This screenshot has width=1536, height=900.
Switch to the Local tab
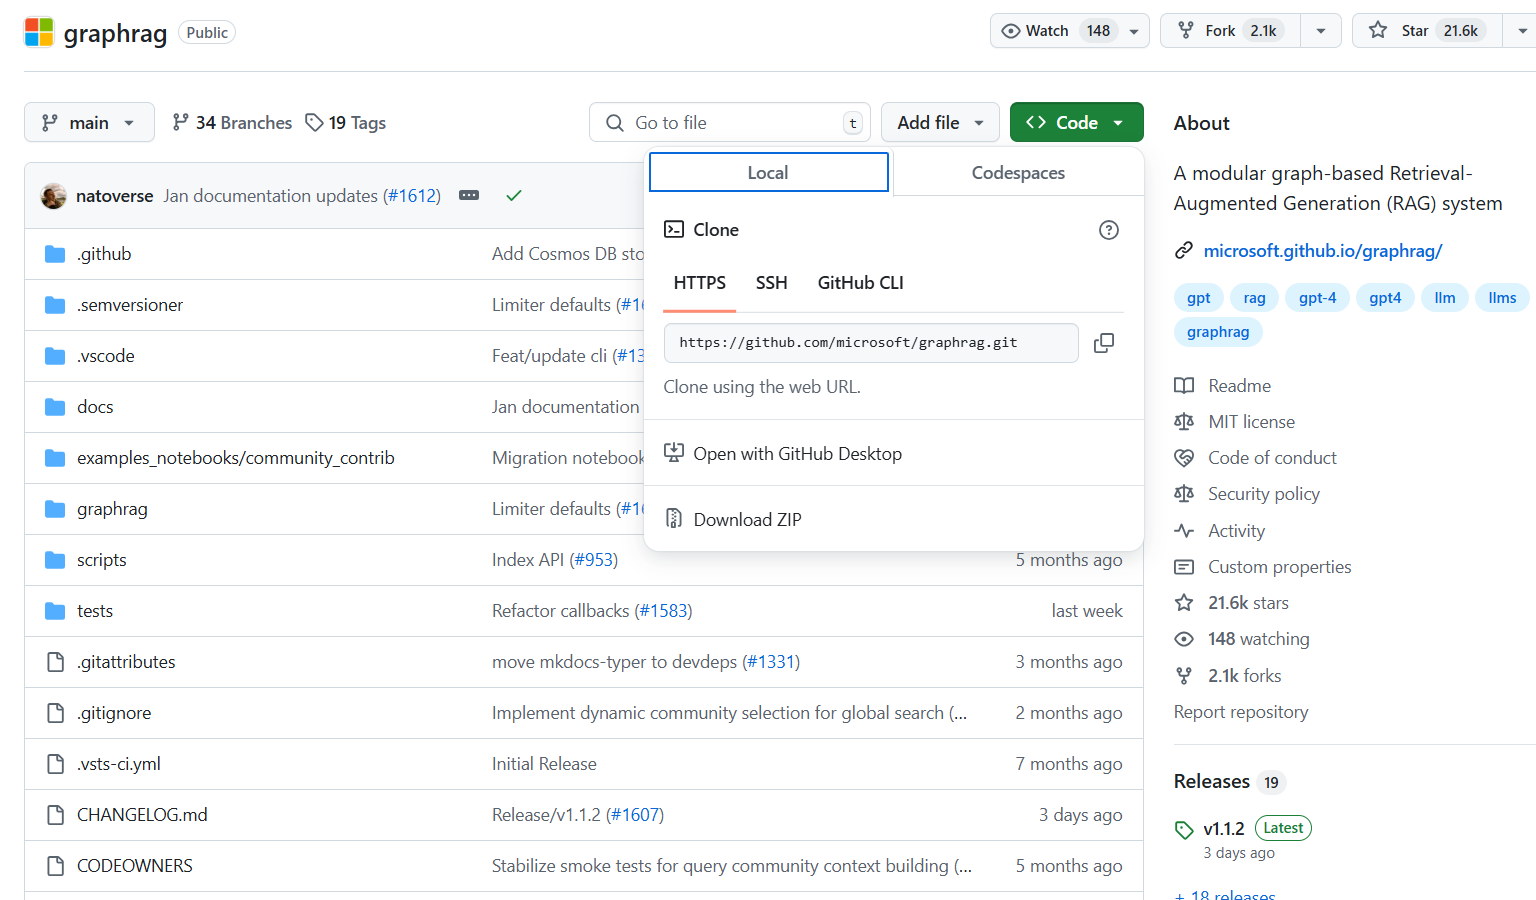[768, 172]
